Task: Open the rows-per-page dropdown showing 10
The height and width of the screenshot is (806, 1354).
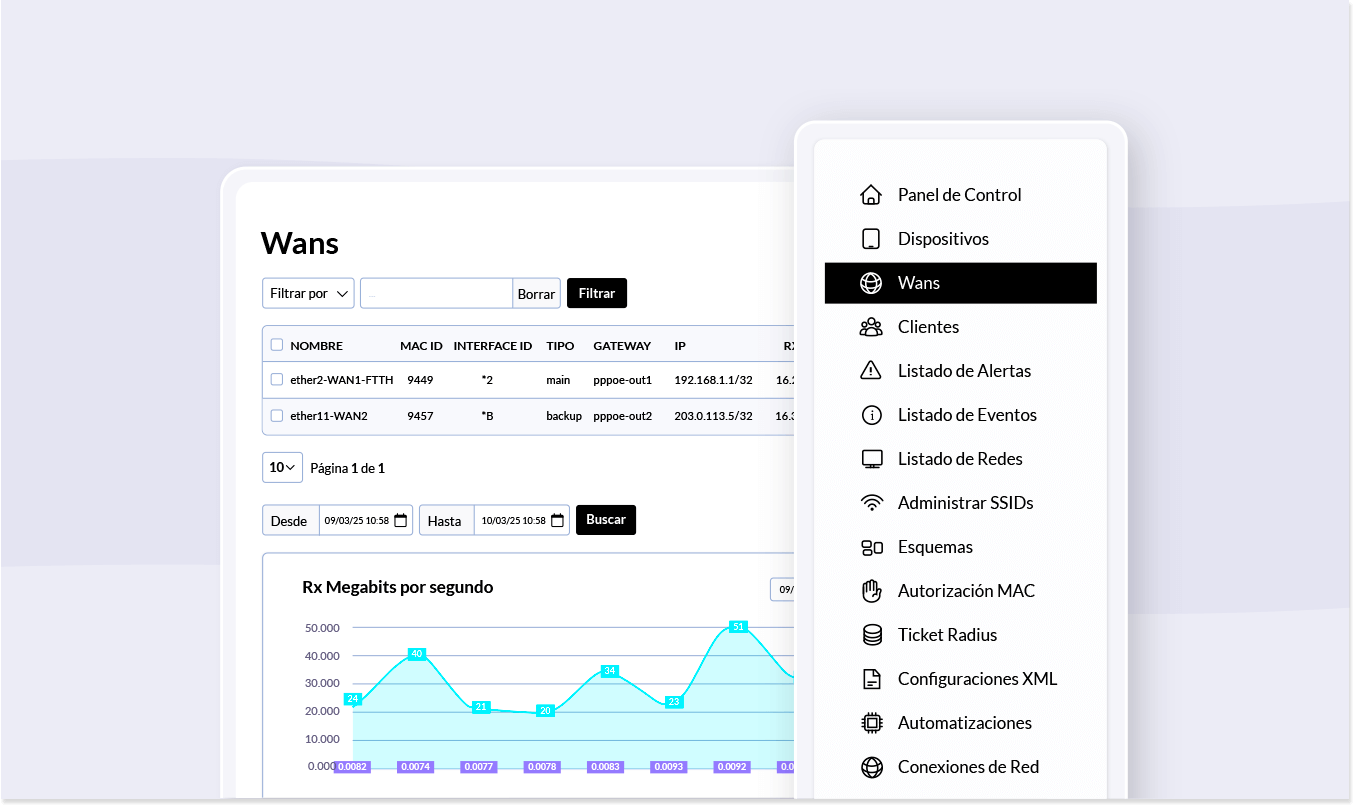Action: click(x=282, y=467)
